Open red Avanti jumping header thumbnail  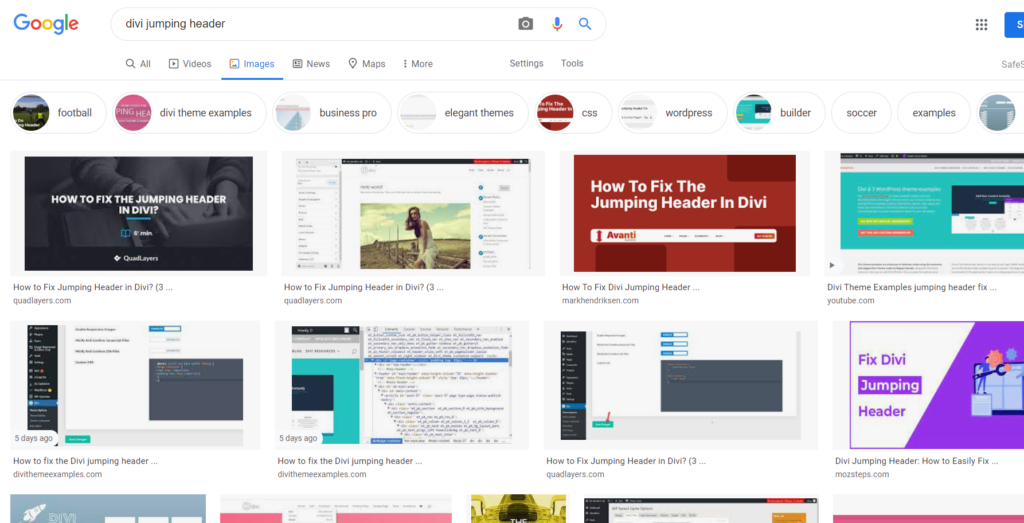(684, 214)
